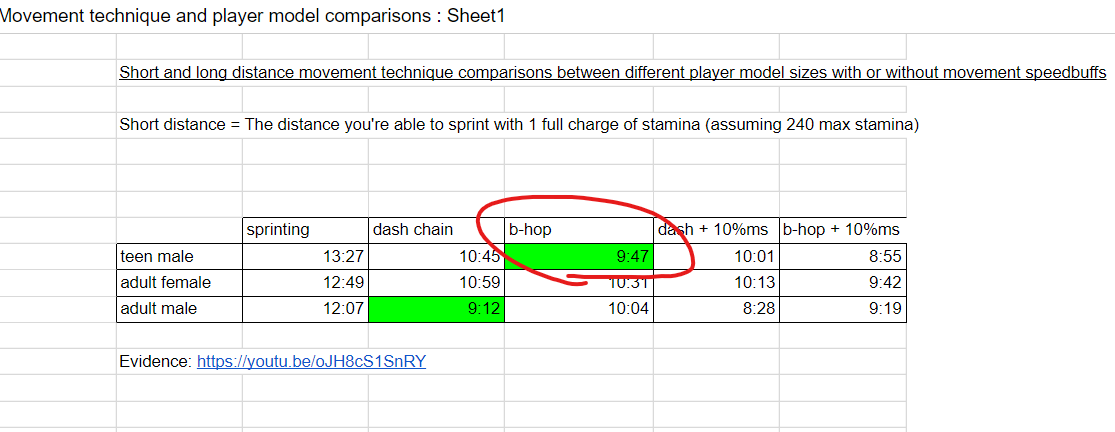Select the green 9:47 b-hop cell
Viewport: 1115px width, 432px height.
(579, 257)
